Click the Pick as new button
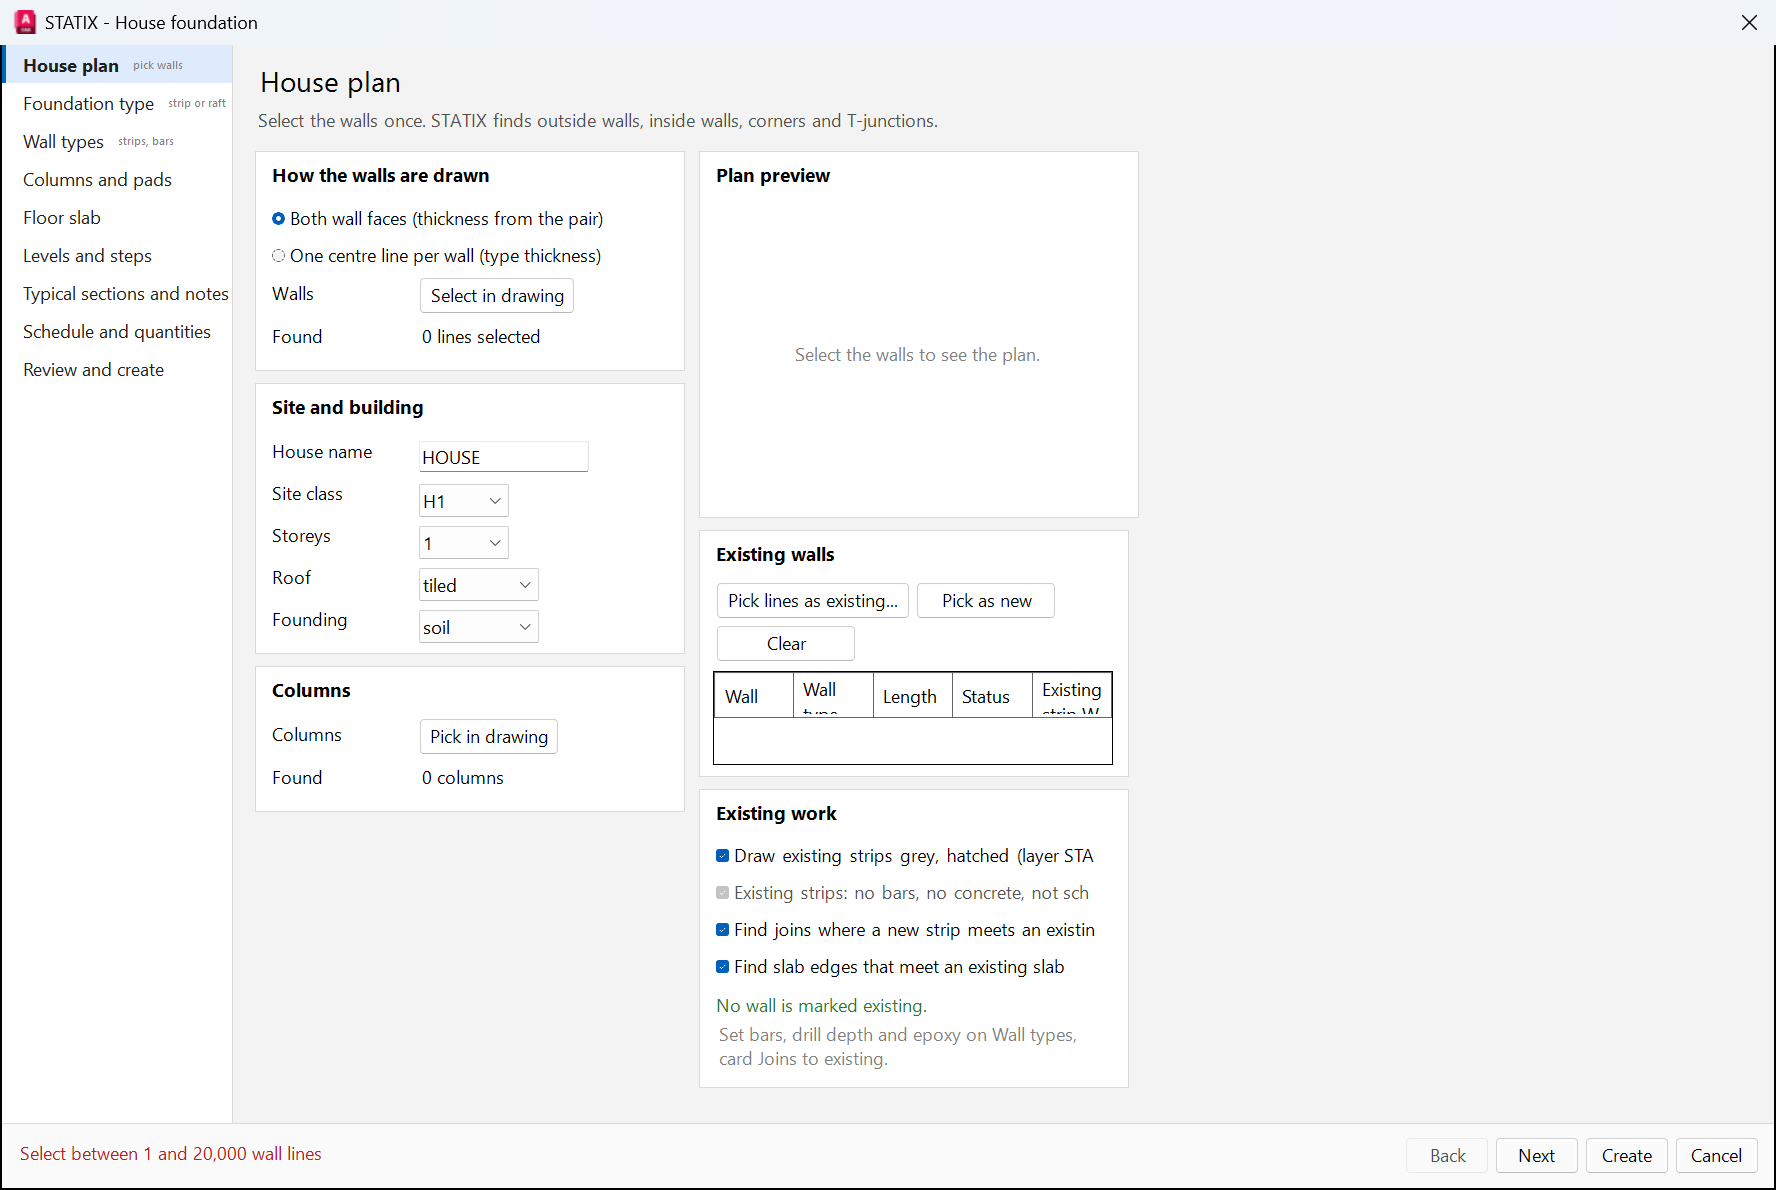This screenshot has height=1190, width=1776. (986, 601)
